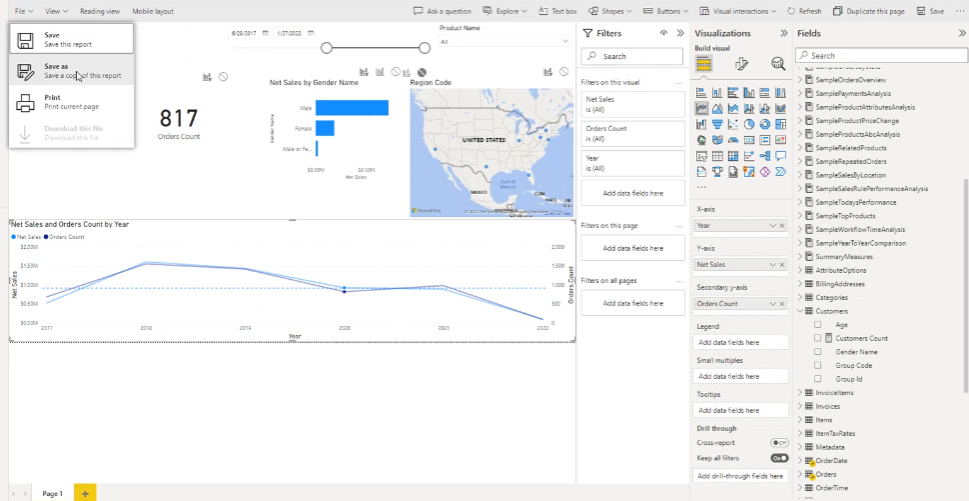Select the Q&A speech bubble visual
This screenshot has width=969, height=501.
pyautogui.click(x=781, y=156)
